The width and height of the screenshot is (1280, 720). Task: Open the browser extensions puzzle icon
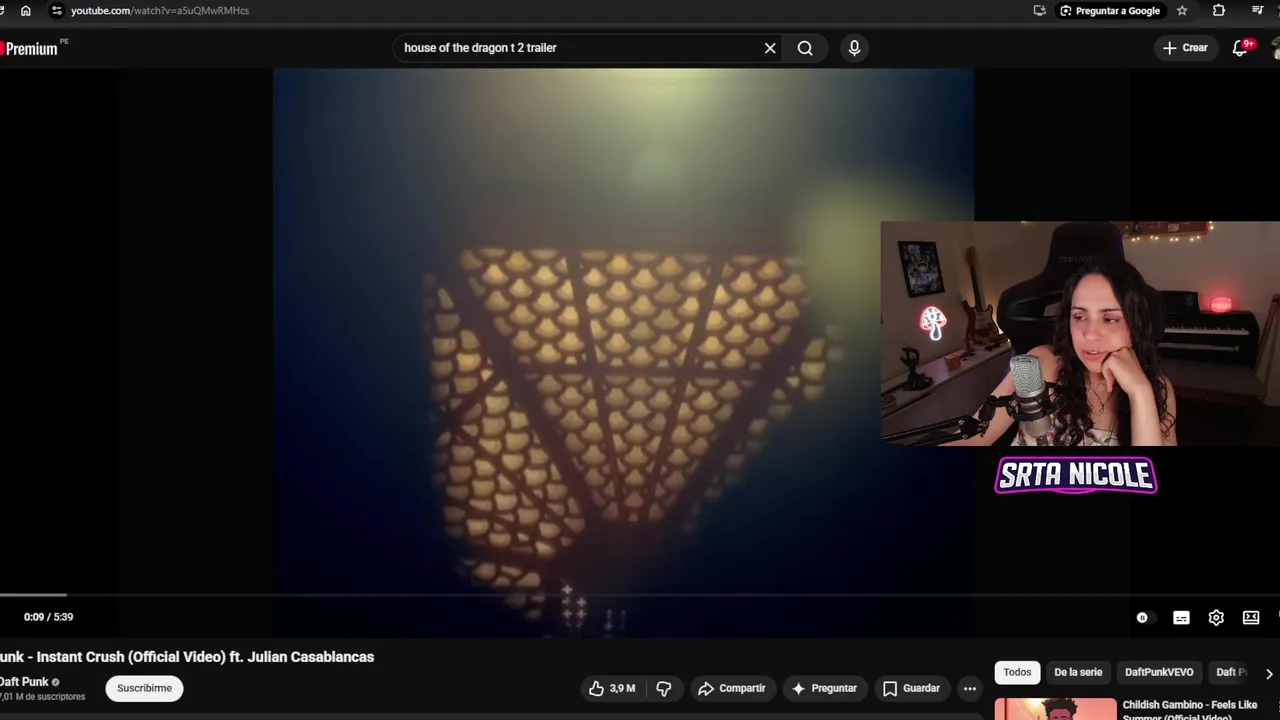(x=1219, y=10)
